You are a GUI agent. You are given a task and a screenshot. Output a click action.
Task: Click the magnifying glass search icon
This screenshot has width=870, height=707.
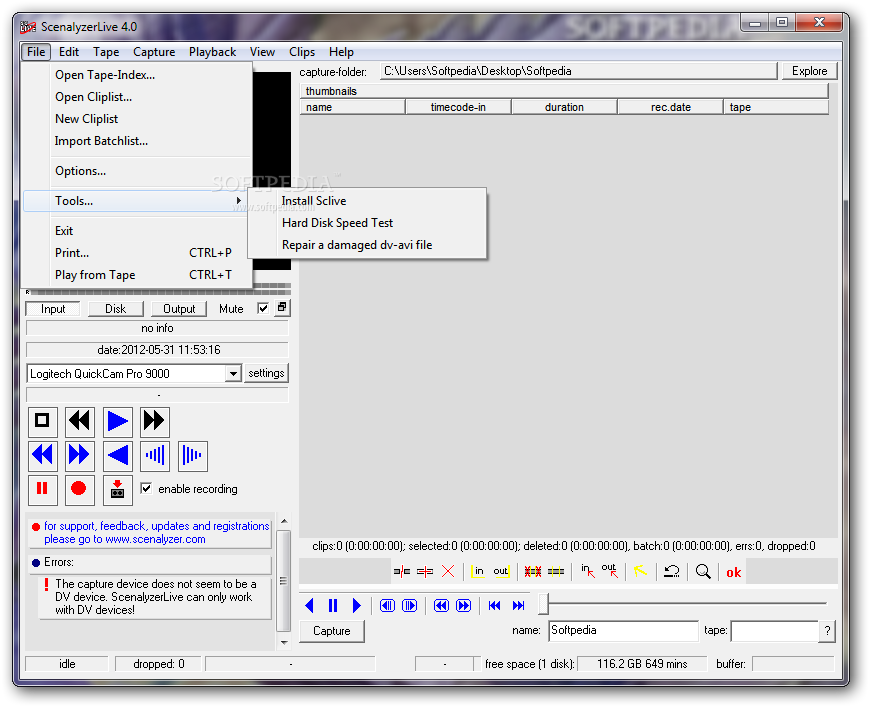pos(703,572)
